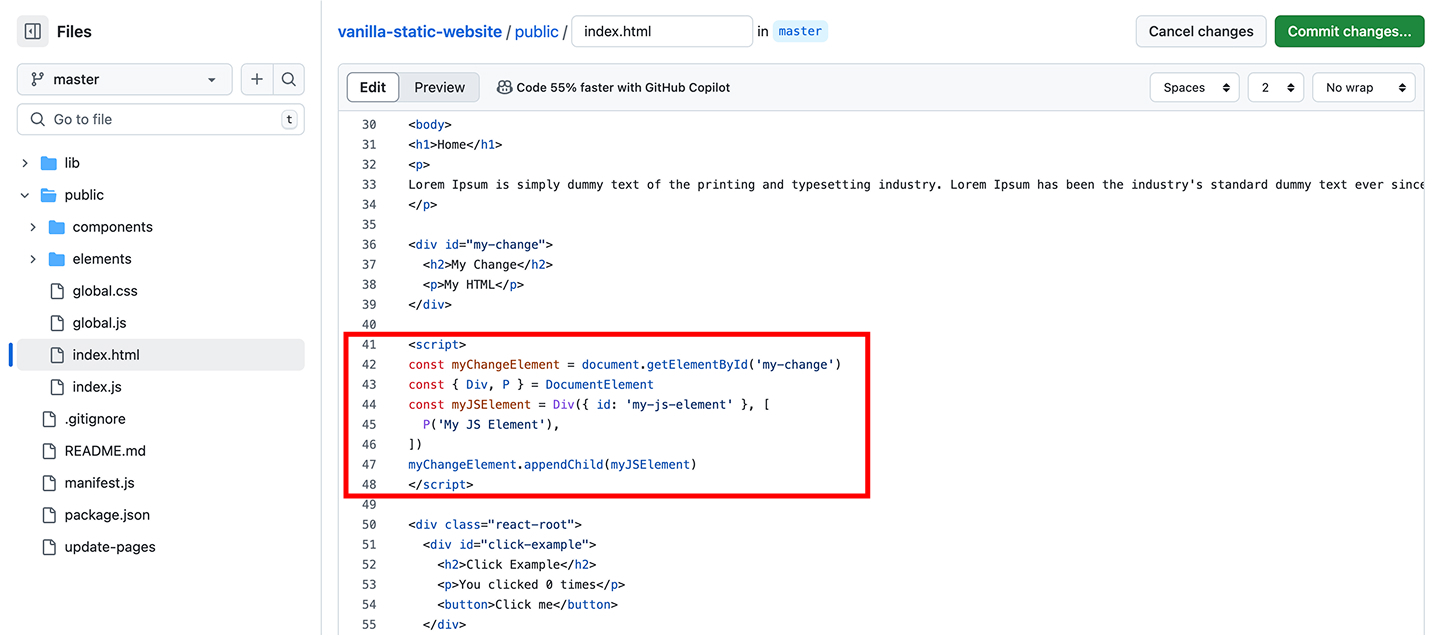Click the <button>Click me</button> code line
The width and height of the screenshot is (1441, 636).
[x=527, y=604]
